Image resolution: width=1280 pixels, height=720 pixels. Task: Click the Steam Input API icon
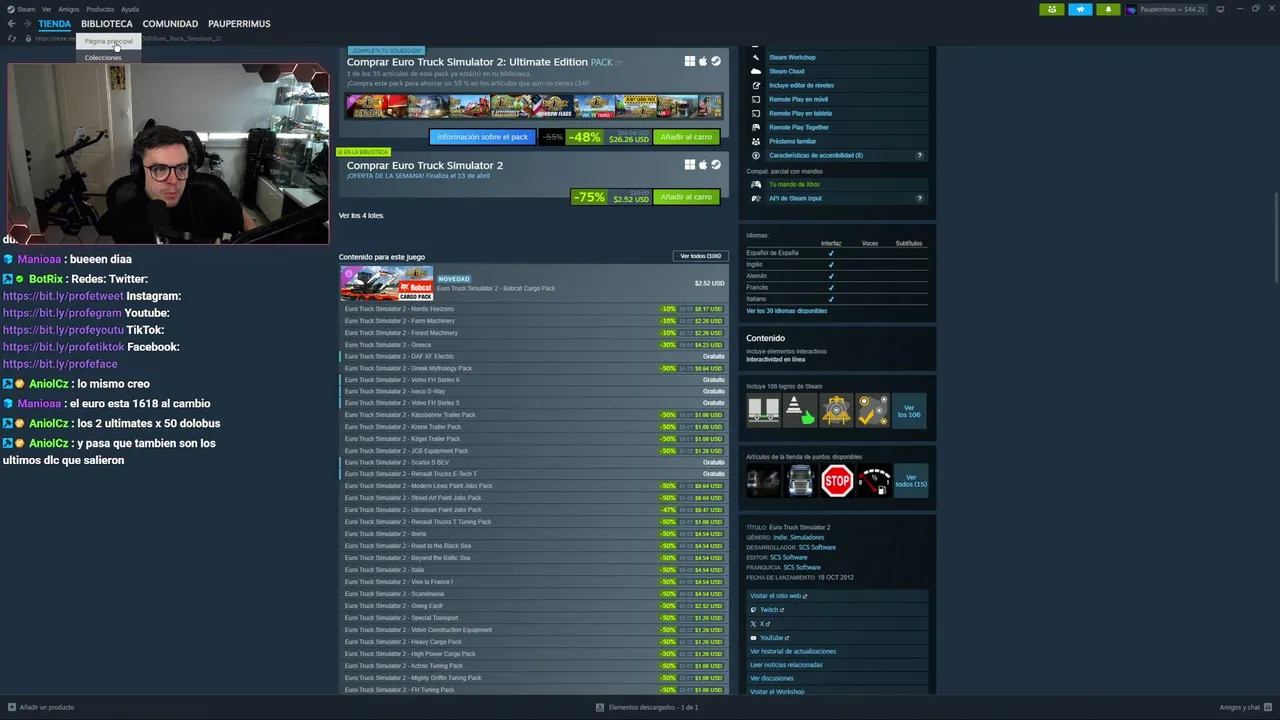[756, 198]
